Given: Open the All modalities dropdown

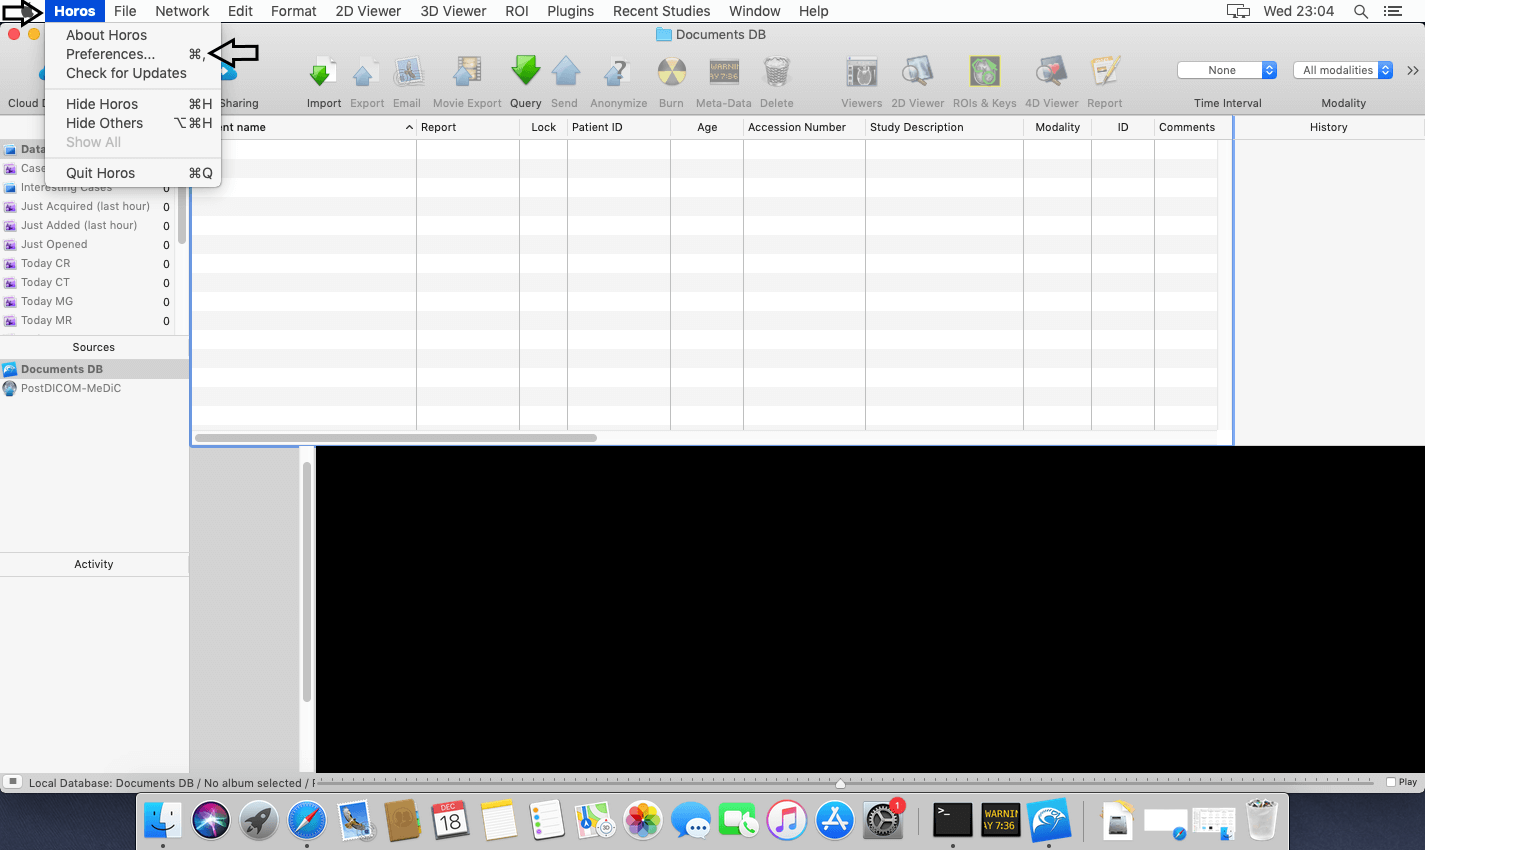Looking at the screenshot, I should [x=1343, y=70].
